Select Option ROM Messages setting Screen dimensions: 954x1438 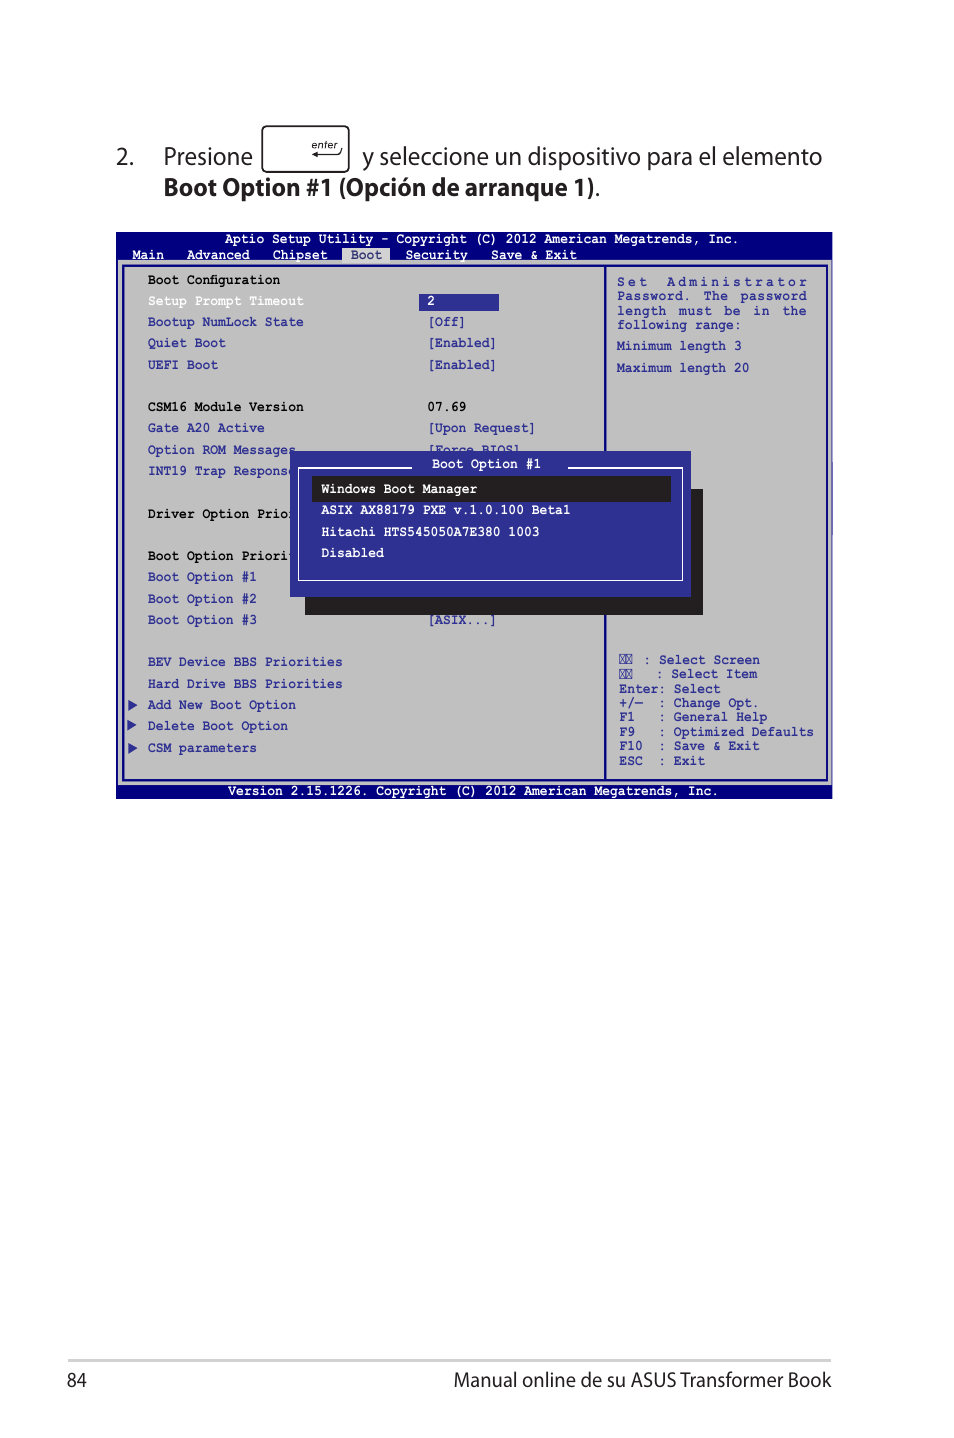pos(221,450)
